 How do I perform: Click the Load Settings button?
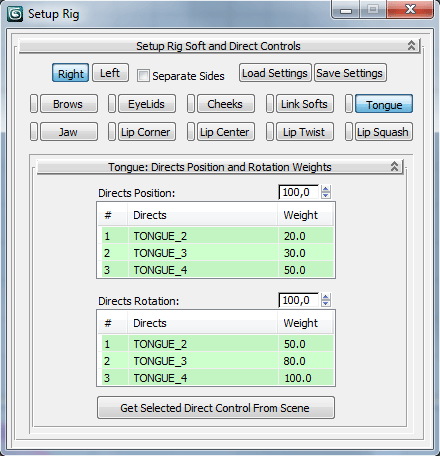point(275,73)
